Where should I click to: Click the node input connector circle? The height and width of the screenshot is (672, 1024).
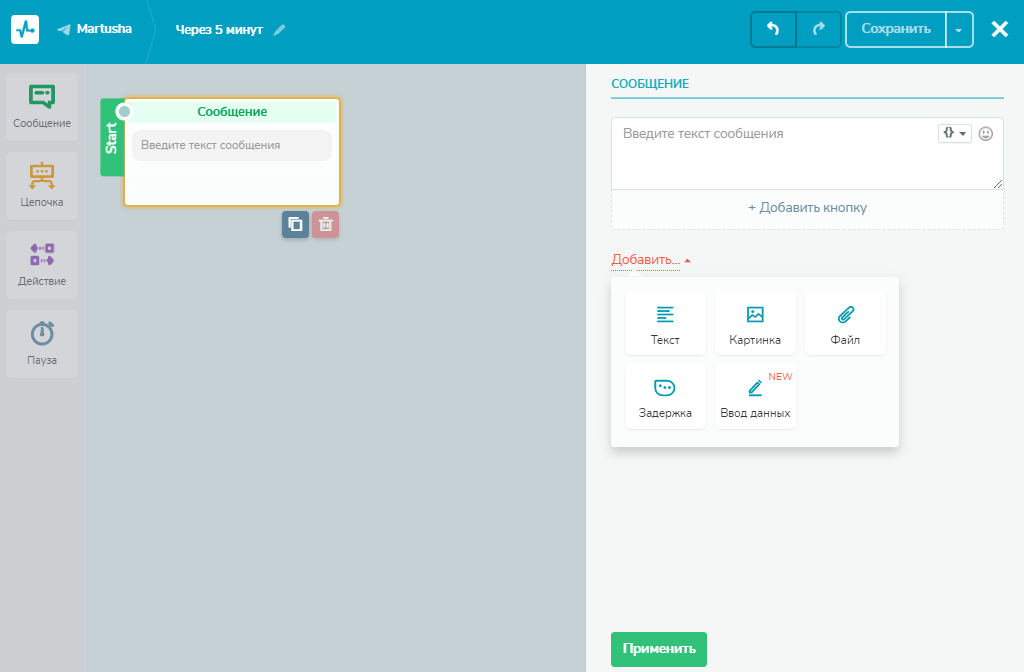click(124, 112)
